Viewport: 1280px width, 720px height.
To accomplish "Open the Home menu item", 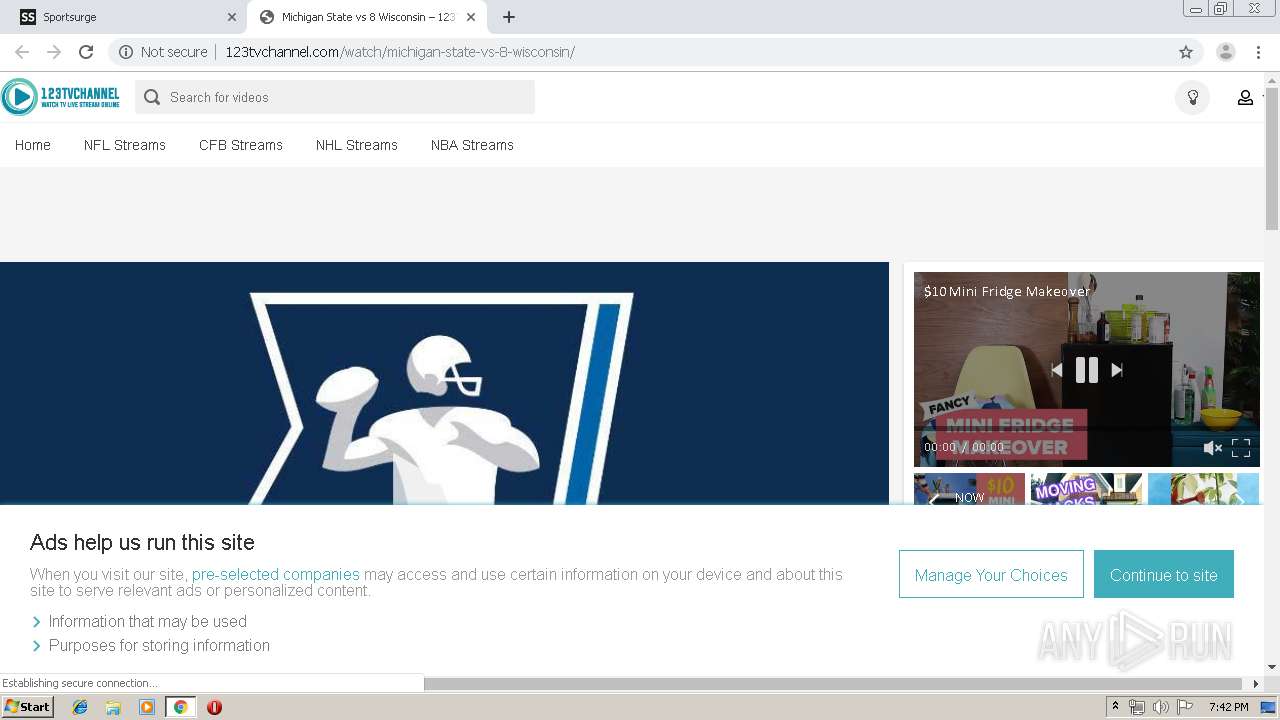I will pos(33,145).
